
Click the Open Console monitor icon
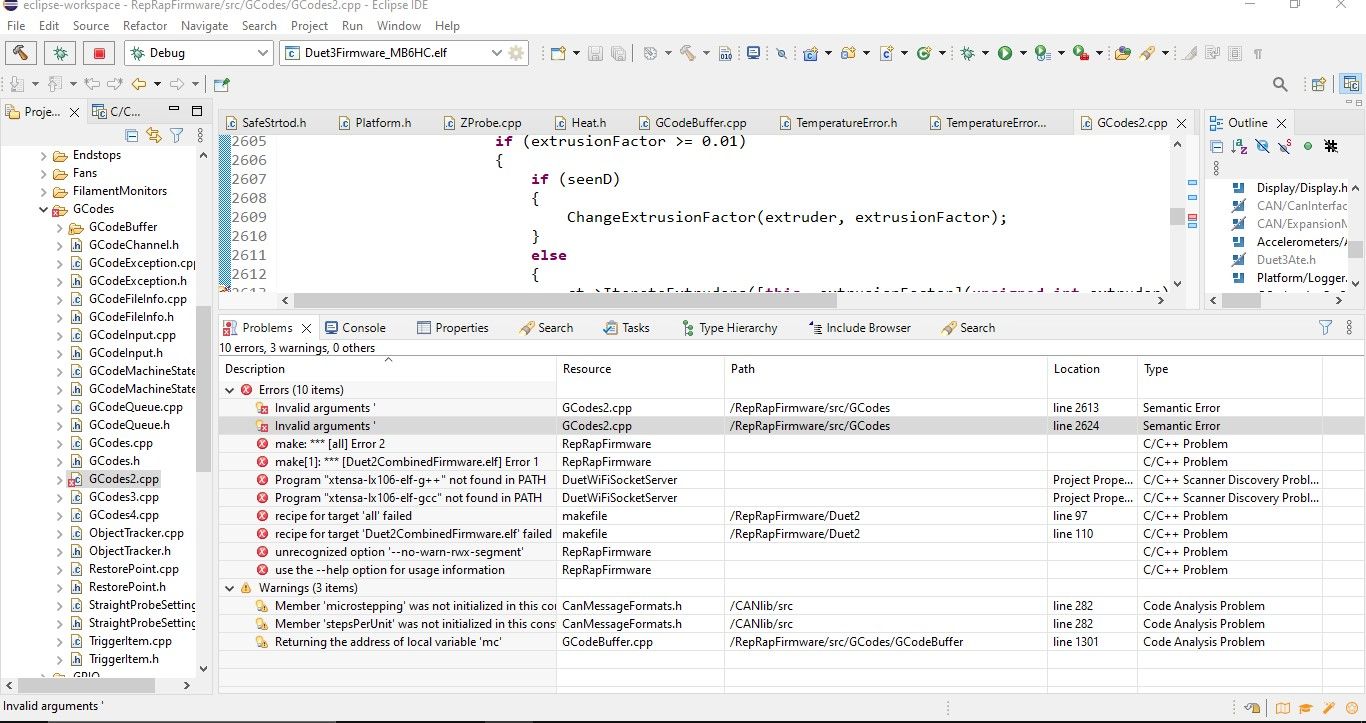[754, 53]
